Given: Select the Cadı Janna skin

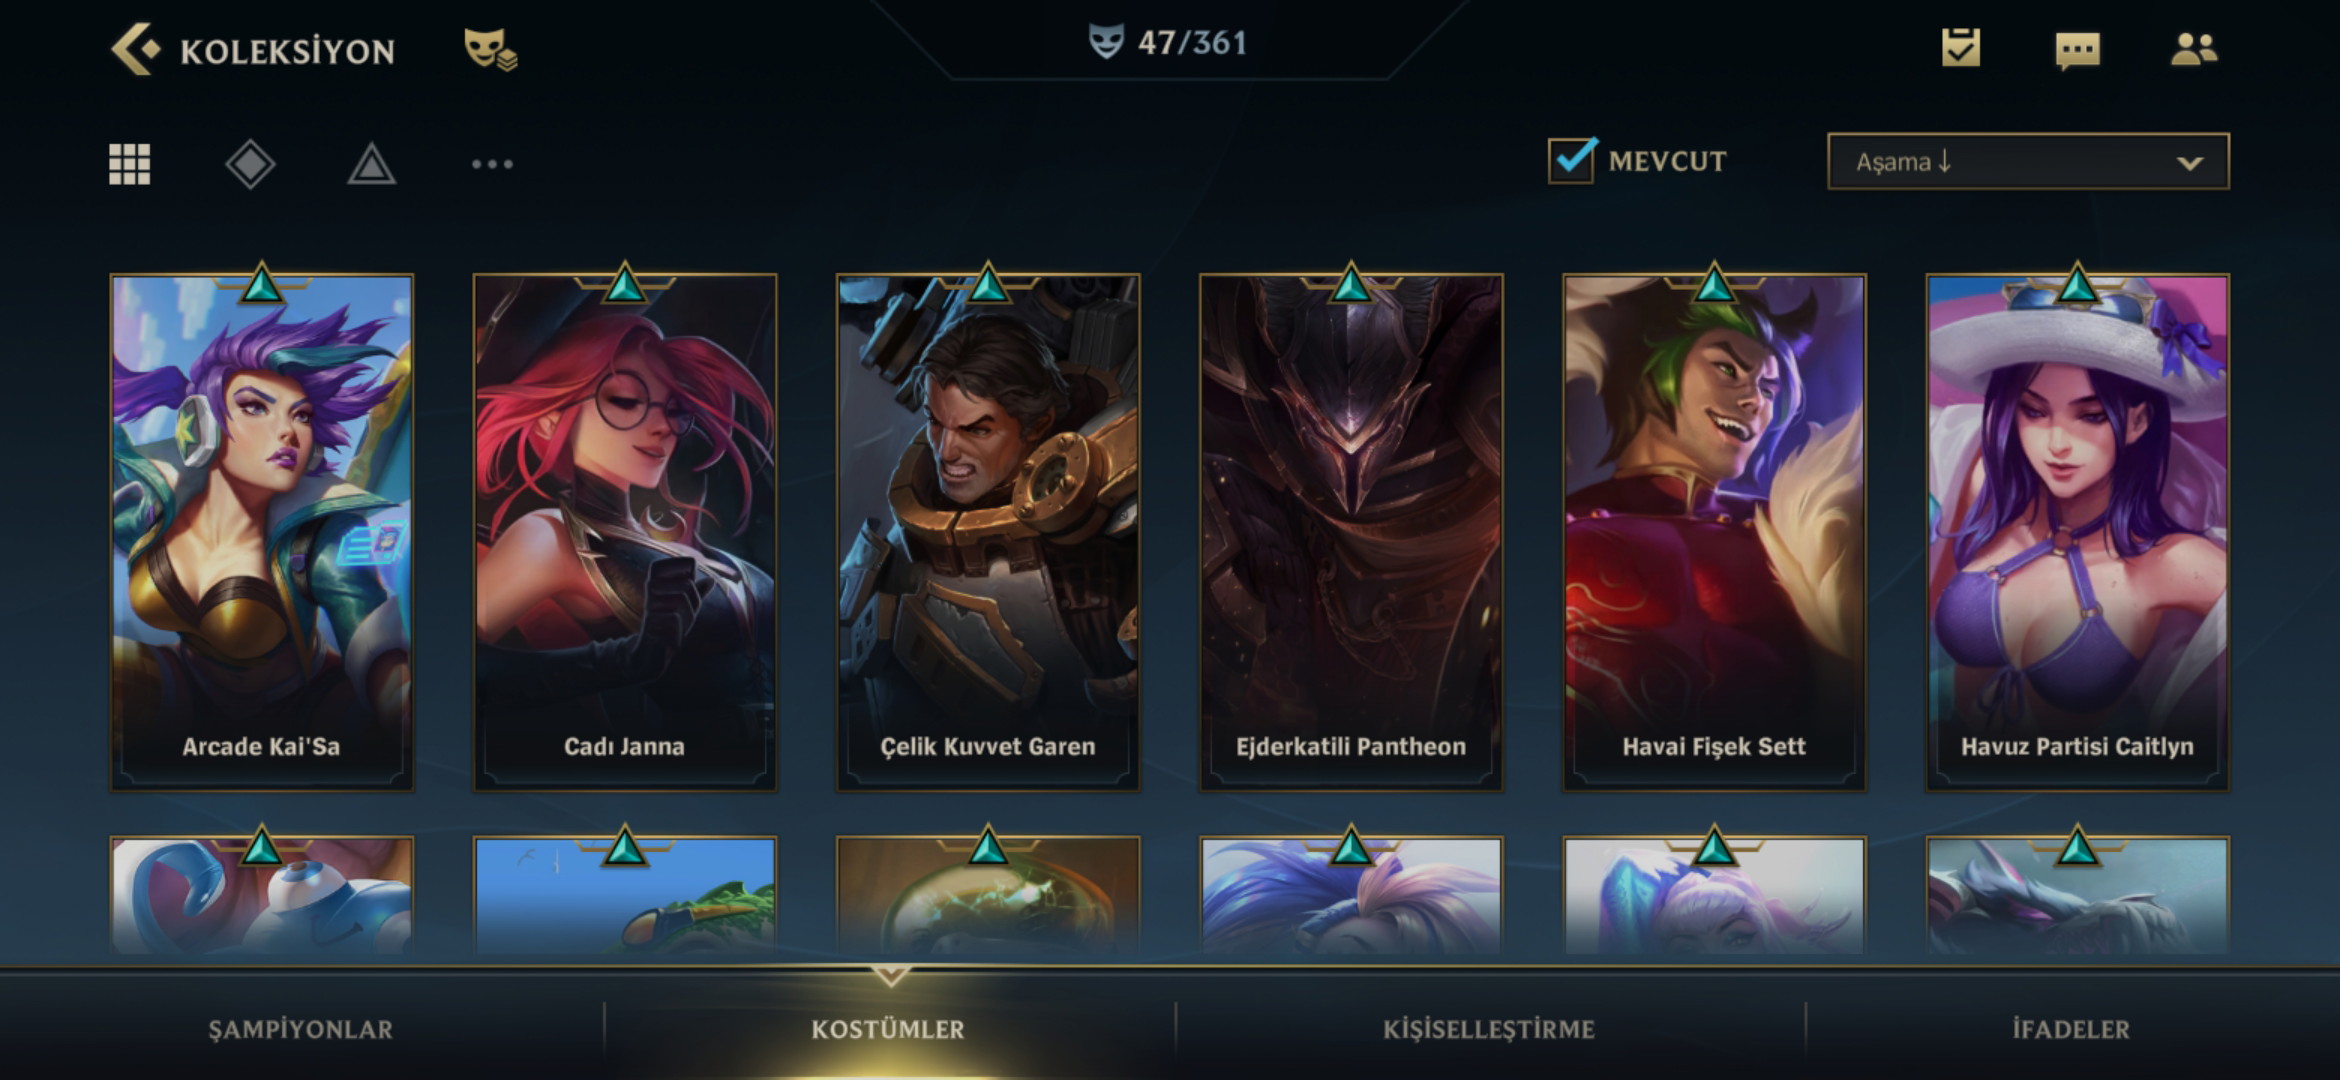Looking at the screenshot, I should [624, 532].
